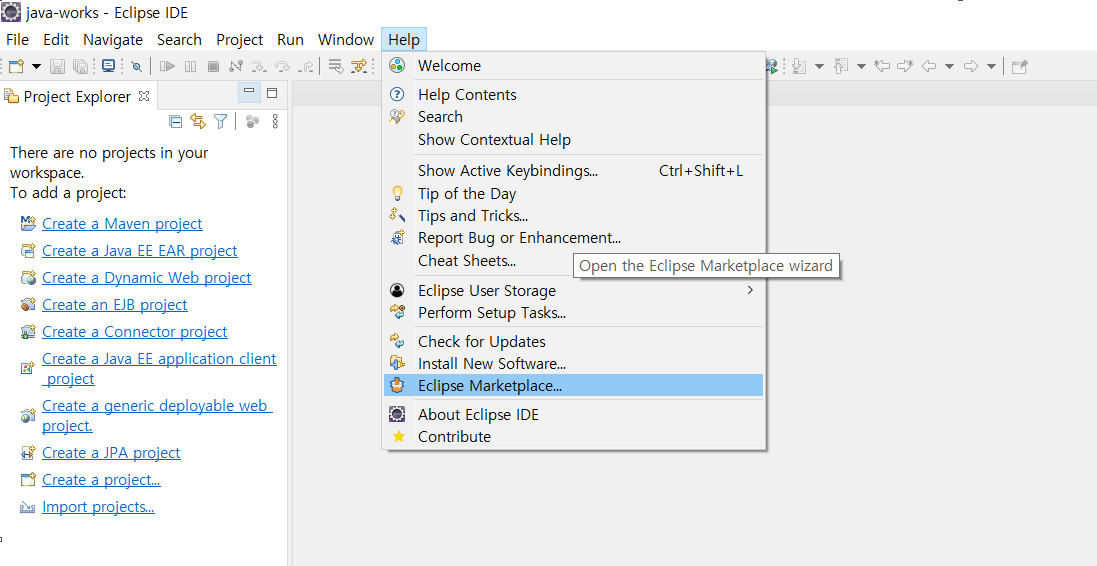
Task: Choose Search in the Help menu
Action: click(574, 117)
